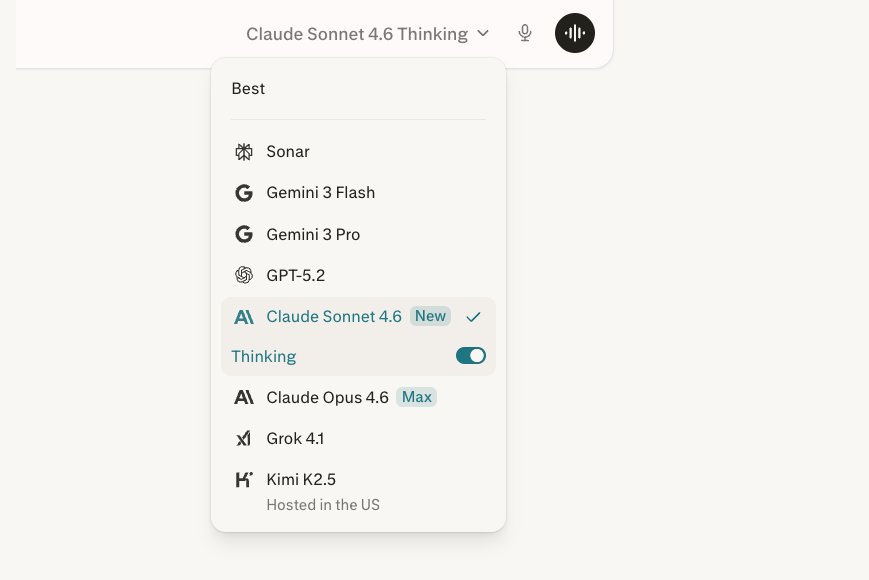Click the checkmark beside Claude Sonnet 4.6

[473, 316]
